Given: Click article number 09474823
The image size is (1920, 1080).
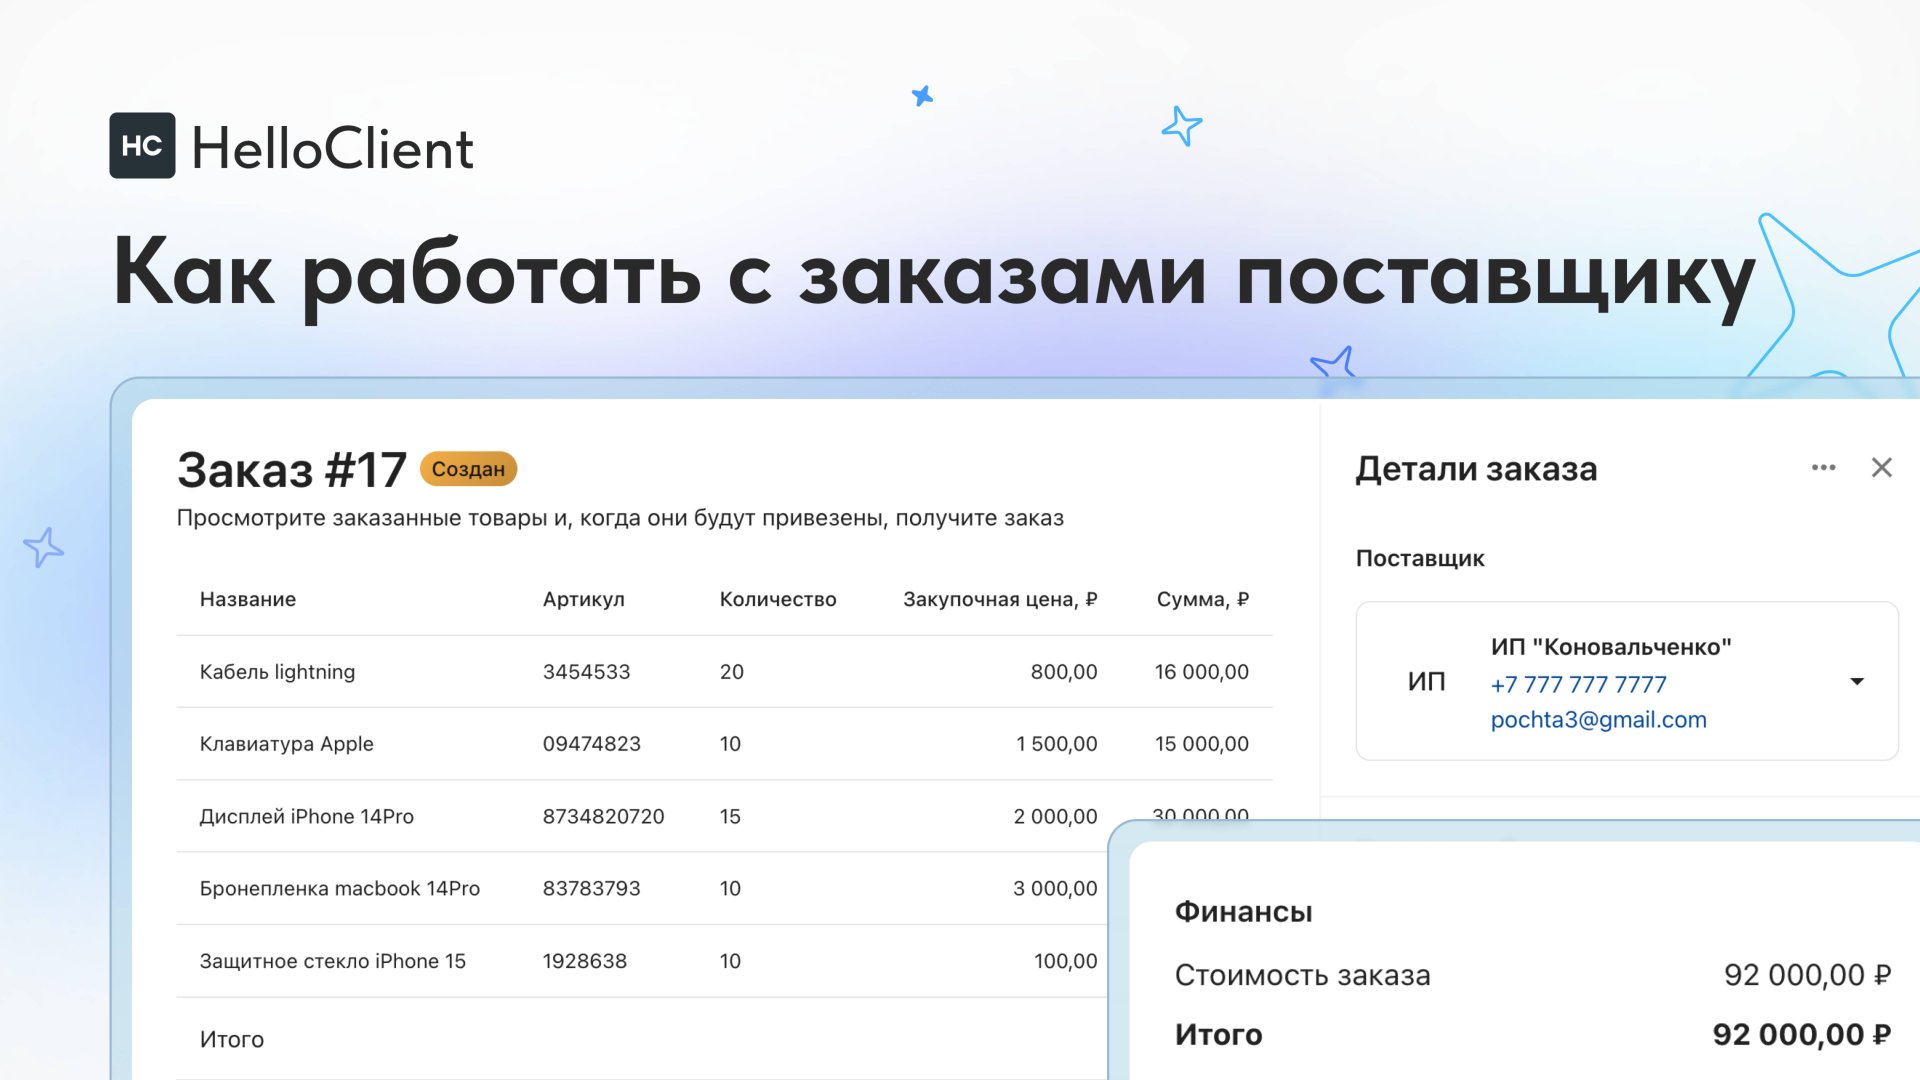Looking at the screenshot, I should [x=591, y=744].
